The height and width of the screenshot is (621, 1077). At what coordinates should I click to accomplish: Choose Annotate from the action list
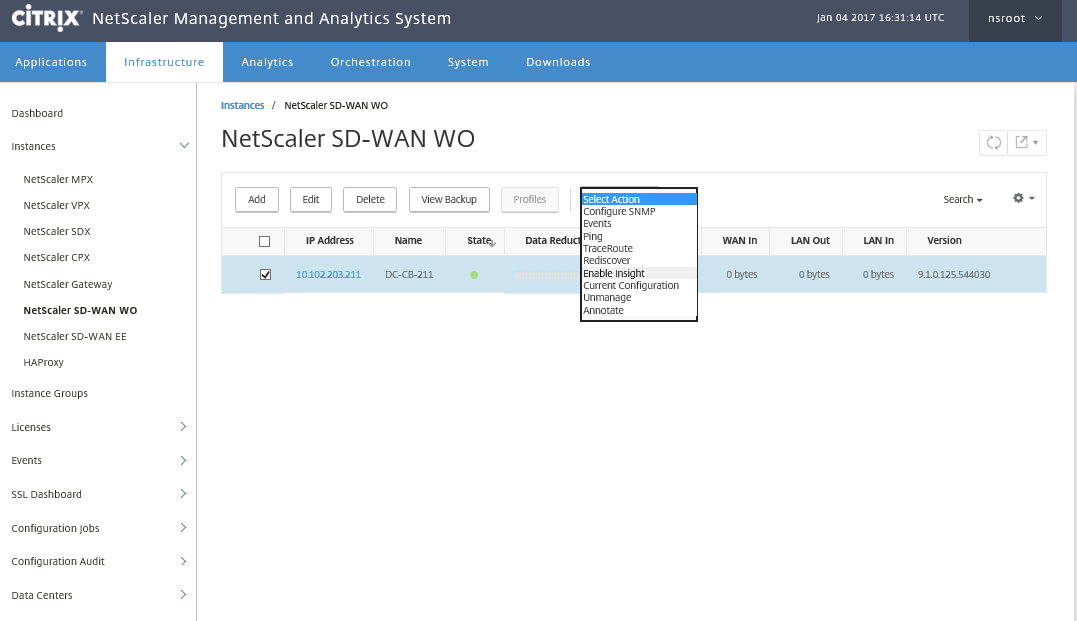pos(639,310)
